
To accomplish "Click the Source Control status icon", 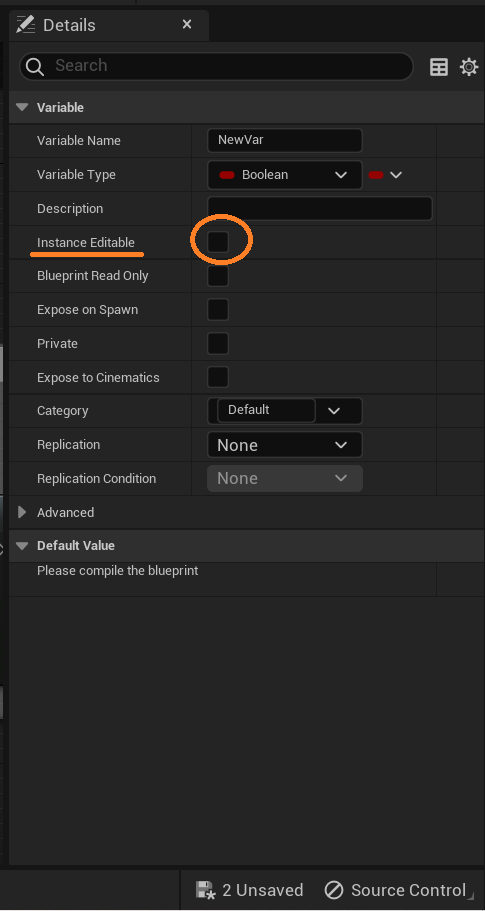I will coord(334,890).
